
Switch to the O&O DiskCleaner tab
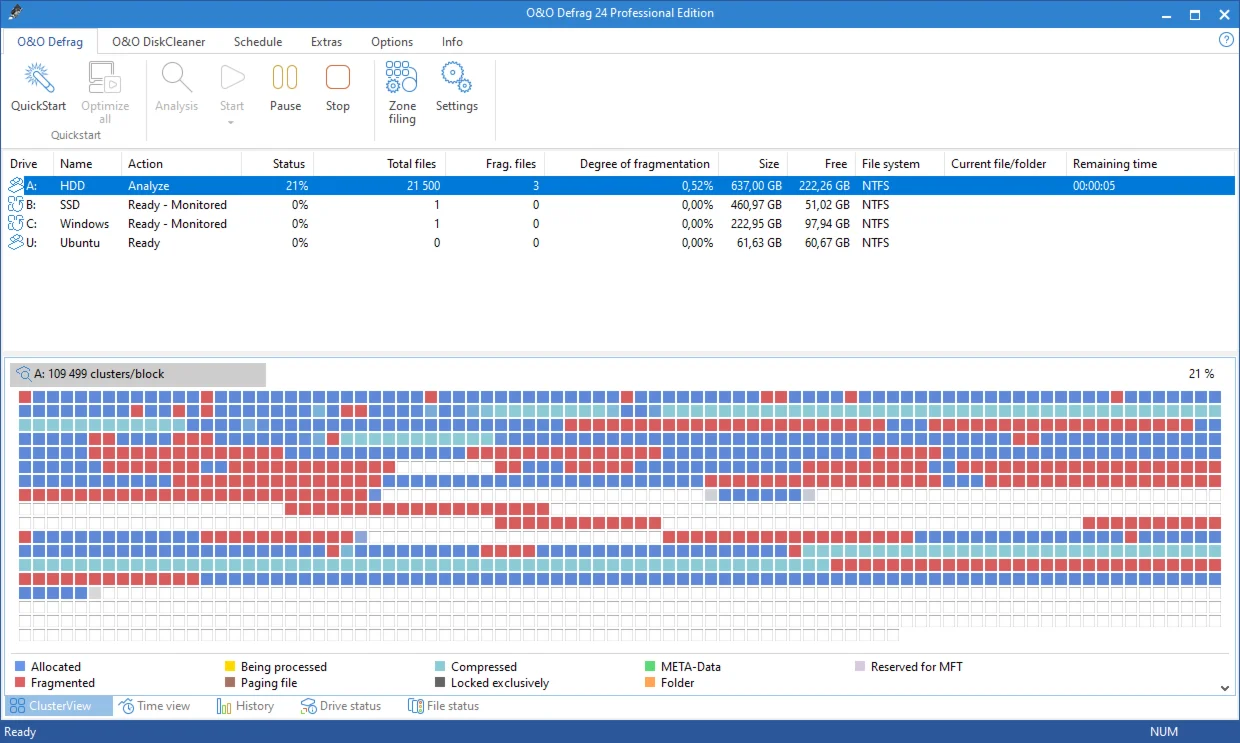158,42
